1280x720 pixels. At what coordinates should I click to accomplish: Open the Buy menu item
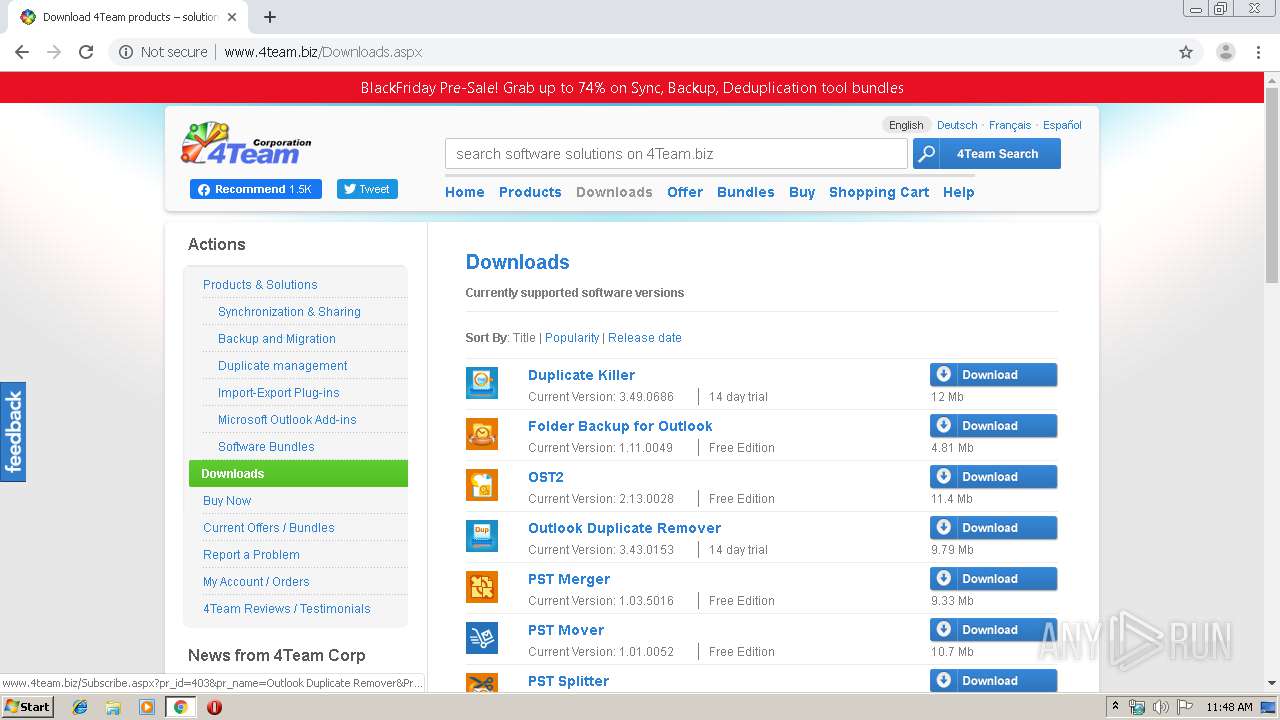click(x=802, y=192)
